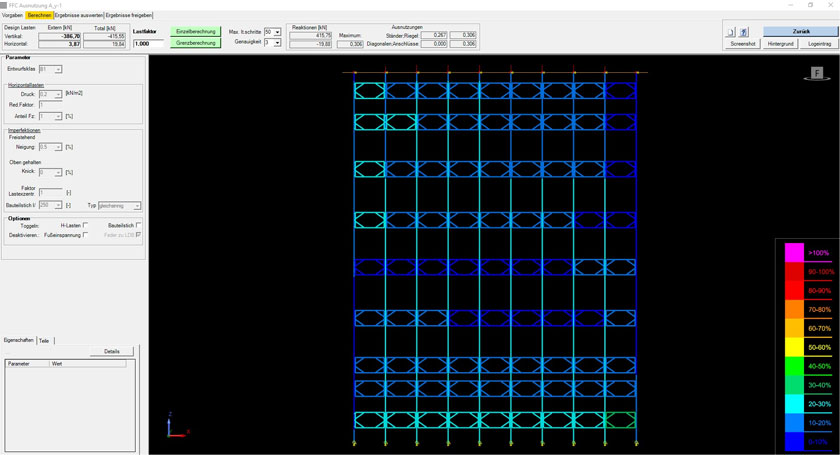Check the Fußeinspannung checkbox
Screen dimensions: 840x455
click(x=86, y=234)
